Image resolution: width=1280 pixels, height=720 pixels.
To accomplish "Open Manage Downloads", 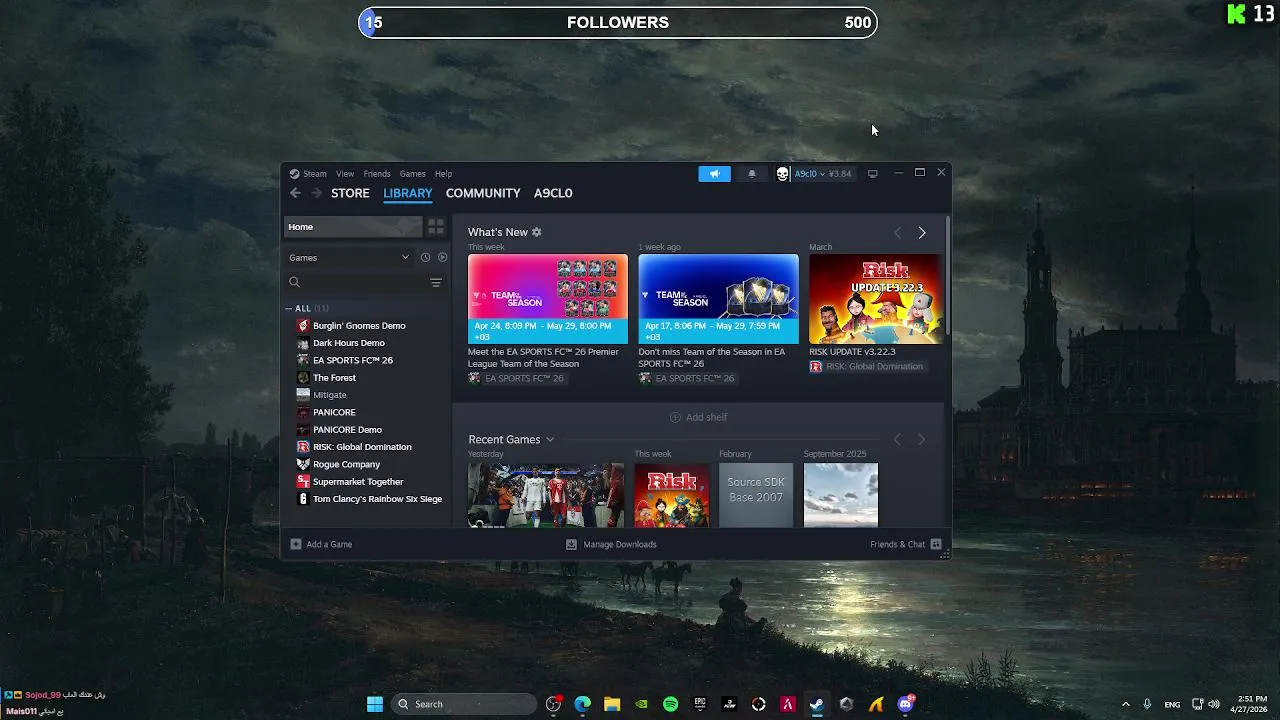I will click(x=611, y=544).
